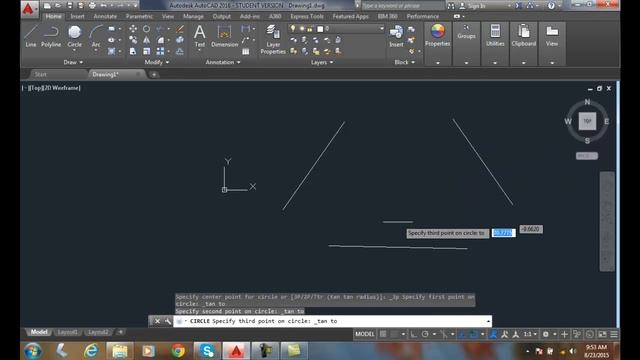Screen dimensions: 640x360
Task: Expand the Layers panel
Action: pyautogui.click(x=322, y=62)
